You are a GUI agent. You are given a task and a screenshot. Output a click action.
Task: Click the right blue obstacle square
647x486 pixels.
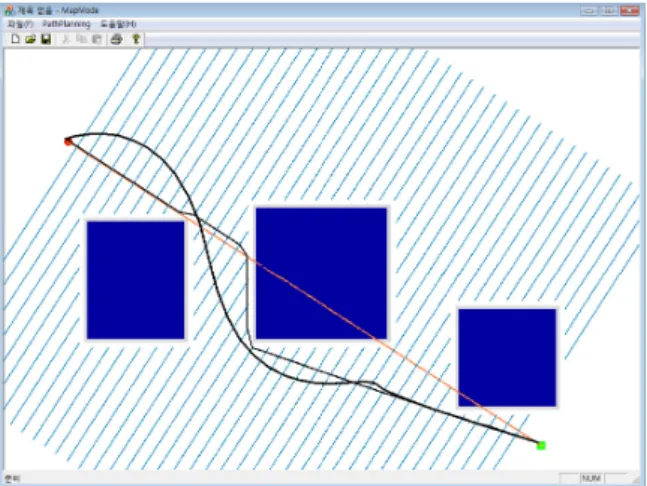[507, 357]
